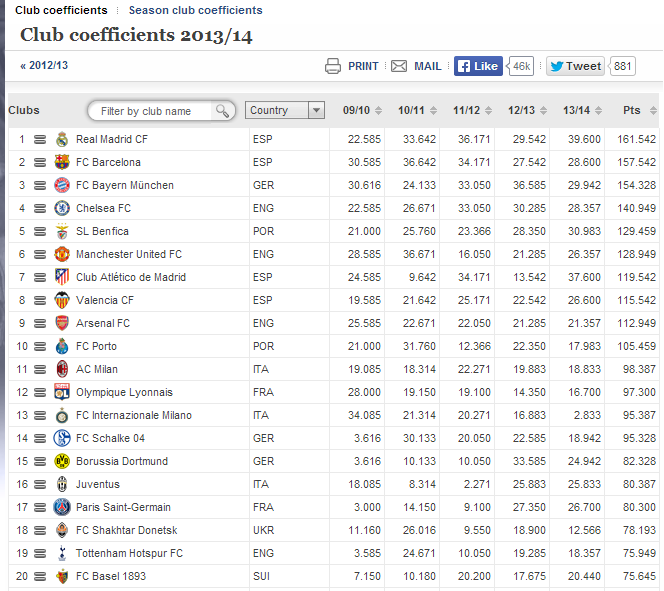Image resolution: width=664 pixels, height=591 pixels.
Task: Click the Paris Saint-Germain crest icon
Action: point(62,507)
